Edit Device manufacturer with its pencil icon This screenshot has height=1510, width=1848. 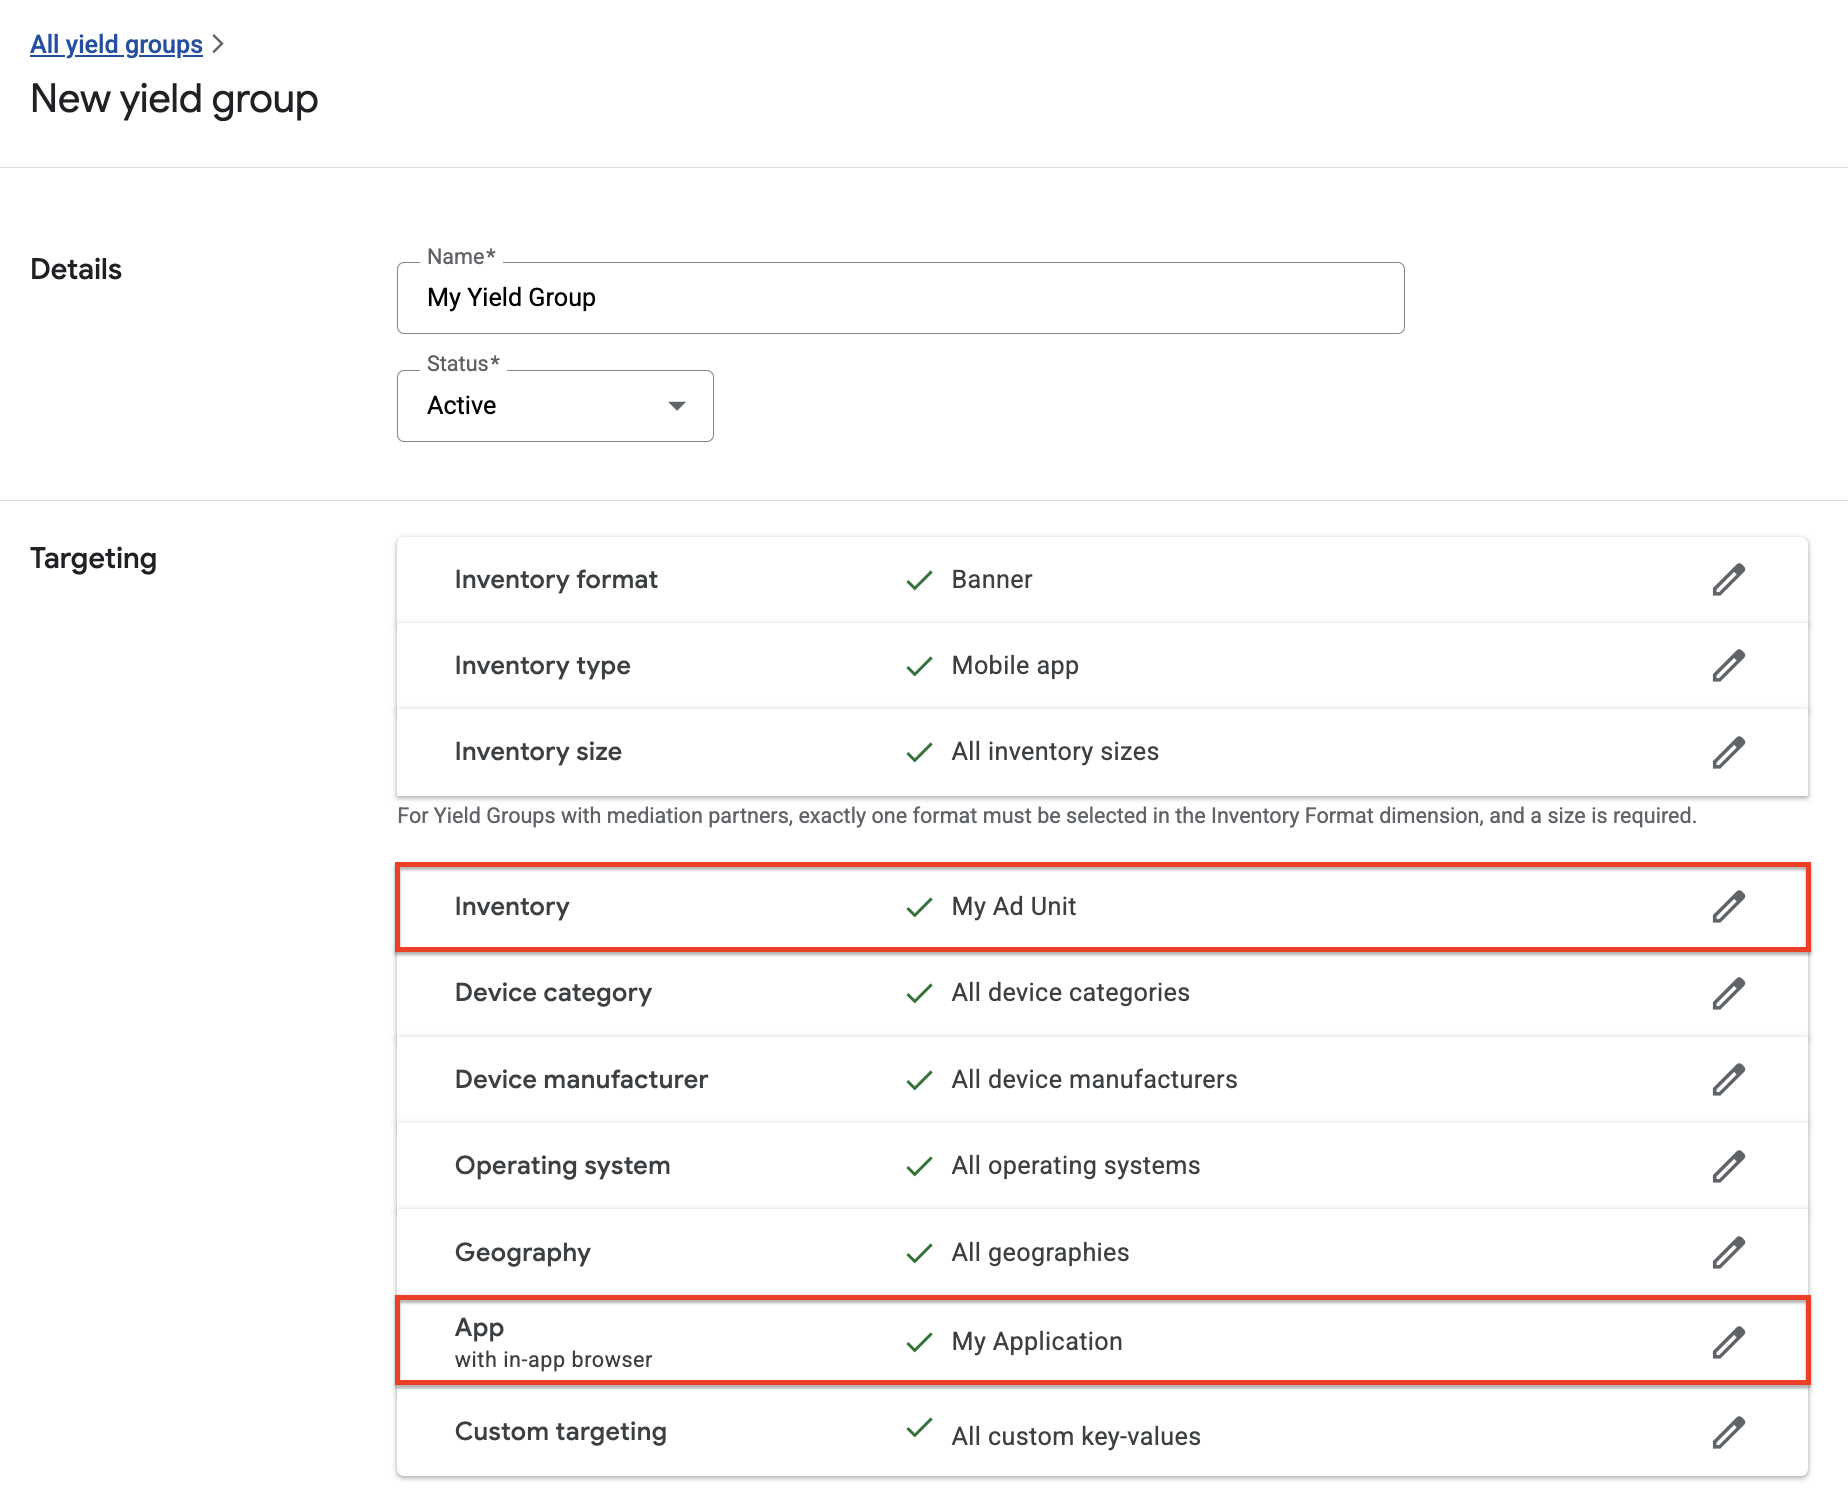click(1728, 1080)
